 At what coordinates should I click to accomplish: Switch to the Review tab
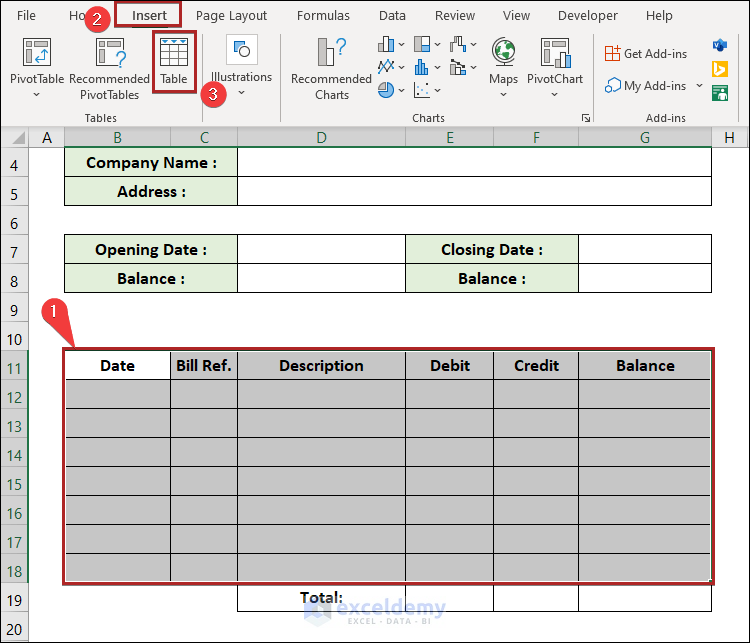tap(455, 15)
